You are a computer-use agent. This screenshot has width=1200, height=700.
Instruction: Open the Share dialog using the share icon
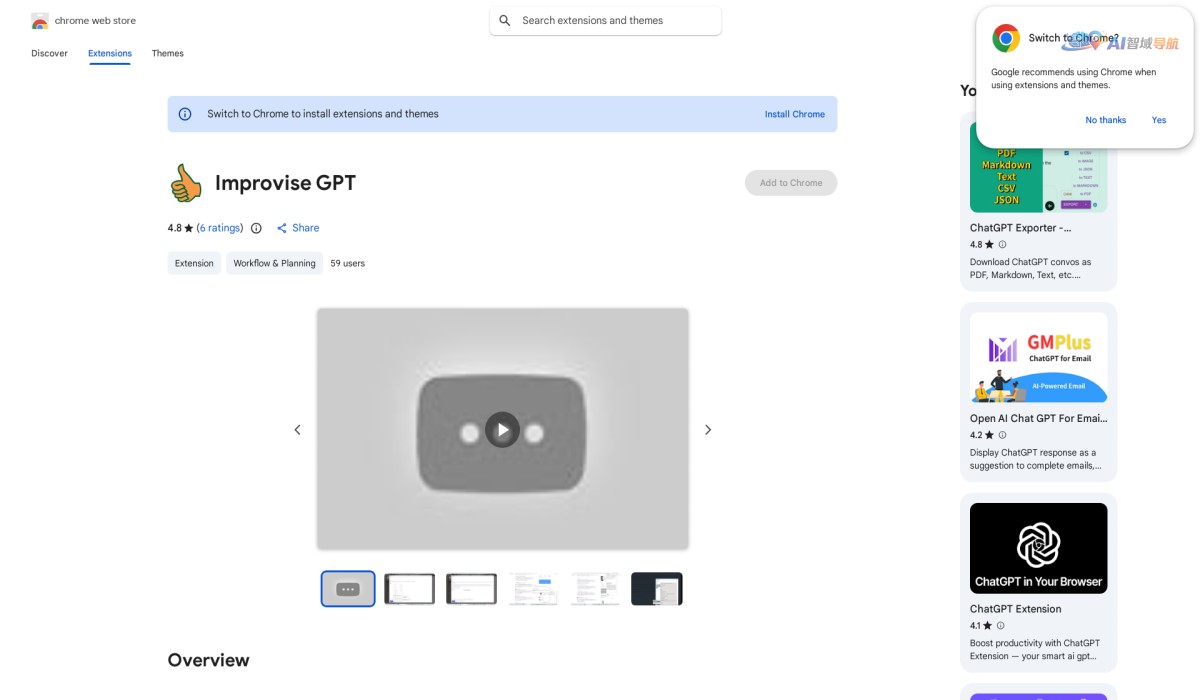pyautogui.click(x=281, y=228)
